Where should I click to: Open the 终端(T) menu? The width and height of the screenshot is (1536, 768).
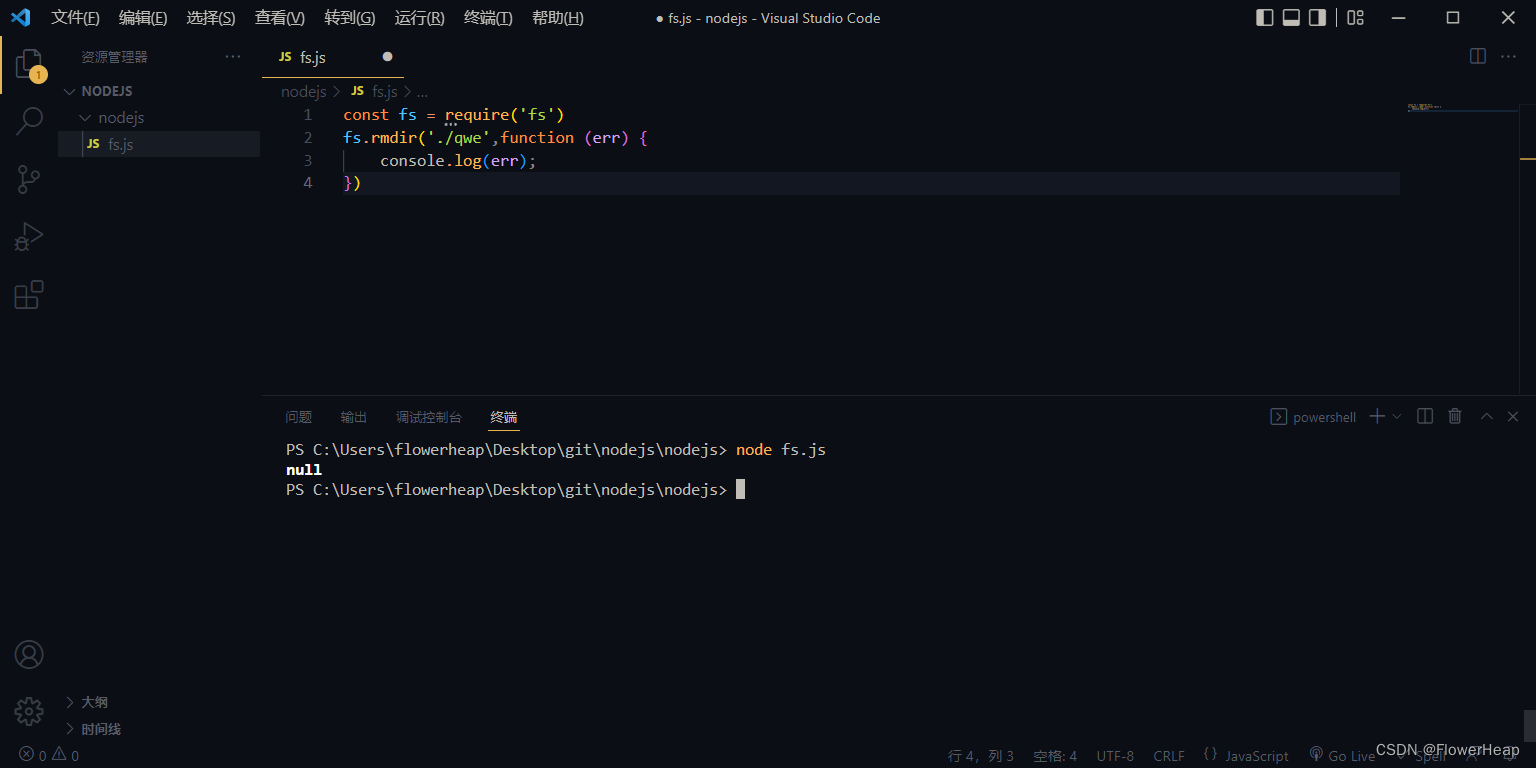[x=488, y=18]
